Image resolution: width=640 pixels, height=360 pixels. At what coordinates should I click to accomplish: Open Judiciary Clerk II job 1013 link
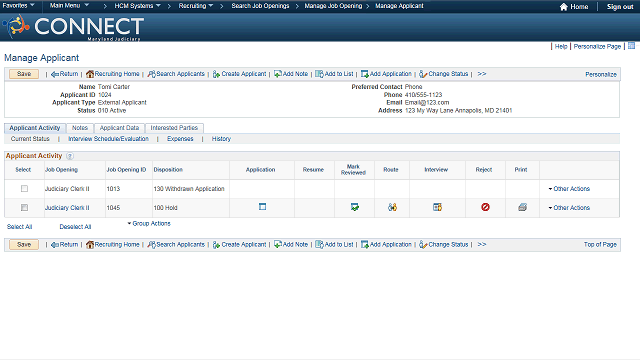[67, 189]
